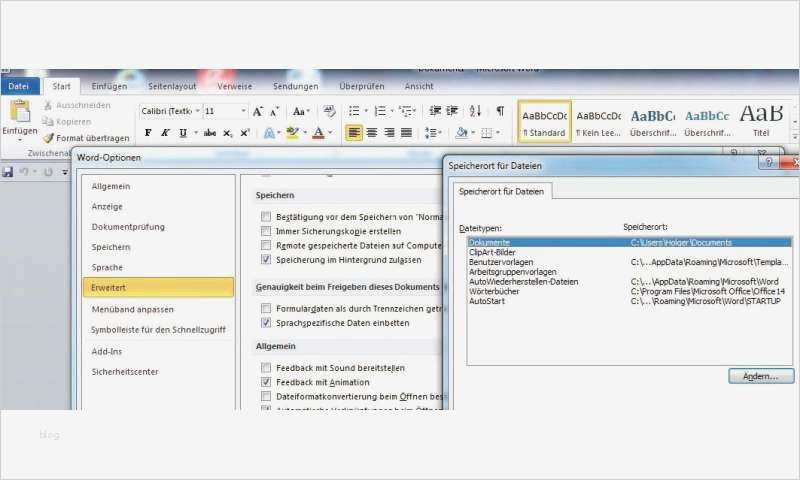Save via the Quick Access floppy icon

(8, 172)
